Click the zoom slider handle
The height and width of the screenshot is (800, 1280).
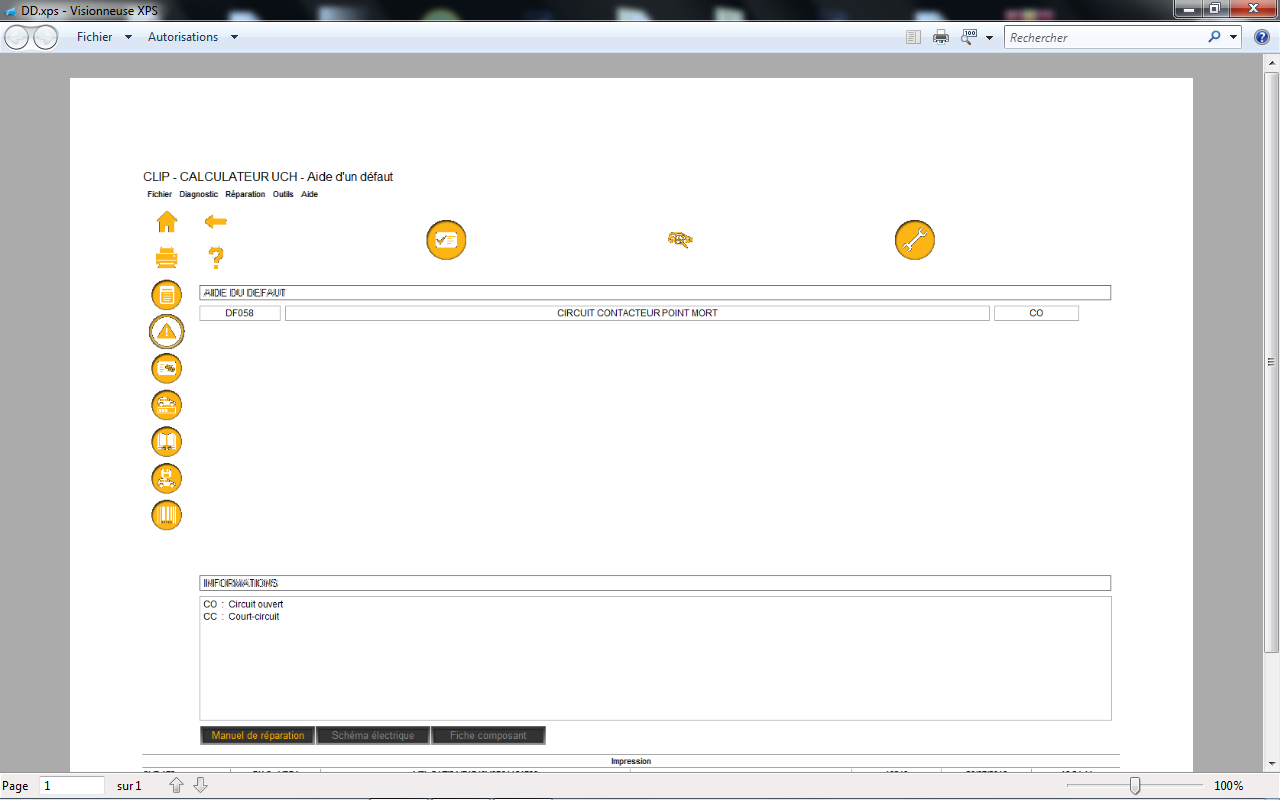1134,786
